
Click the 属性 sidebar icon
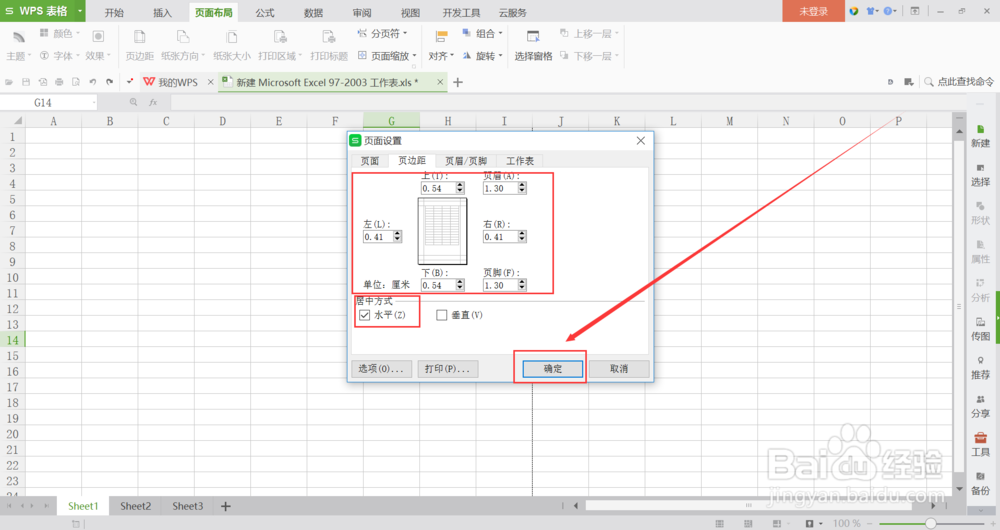[x=980, y=252]
